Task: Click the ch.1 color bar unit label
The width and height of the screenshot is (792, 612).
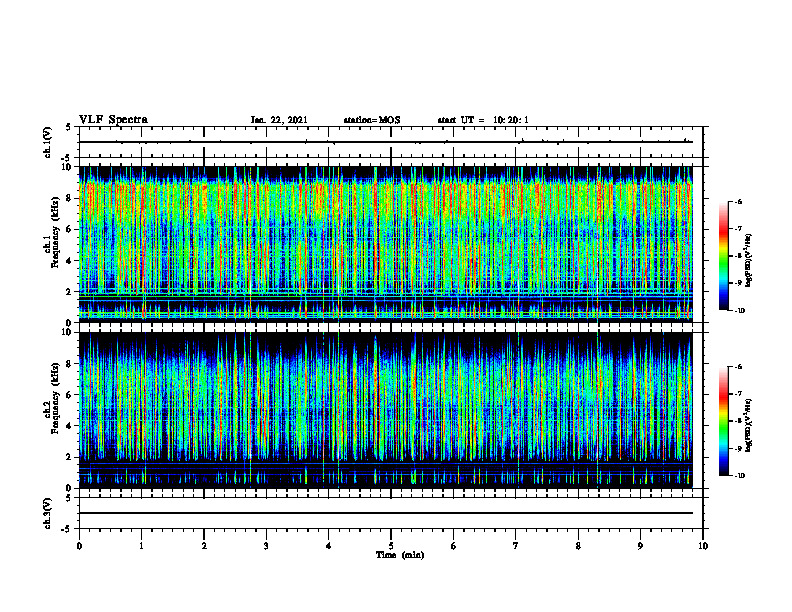Action: tap(749, 261)
